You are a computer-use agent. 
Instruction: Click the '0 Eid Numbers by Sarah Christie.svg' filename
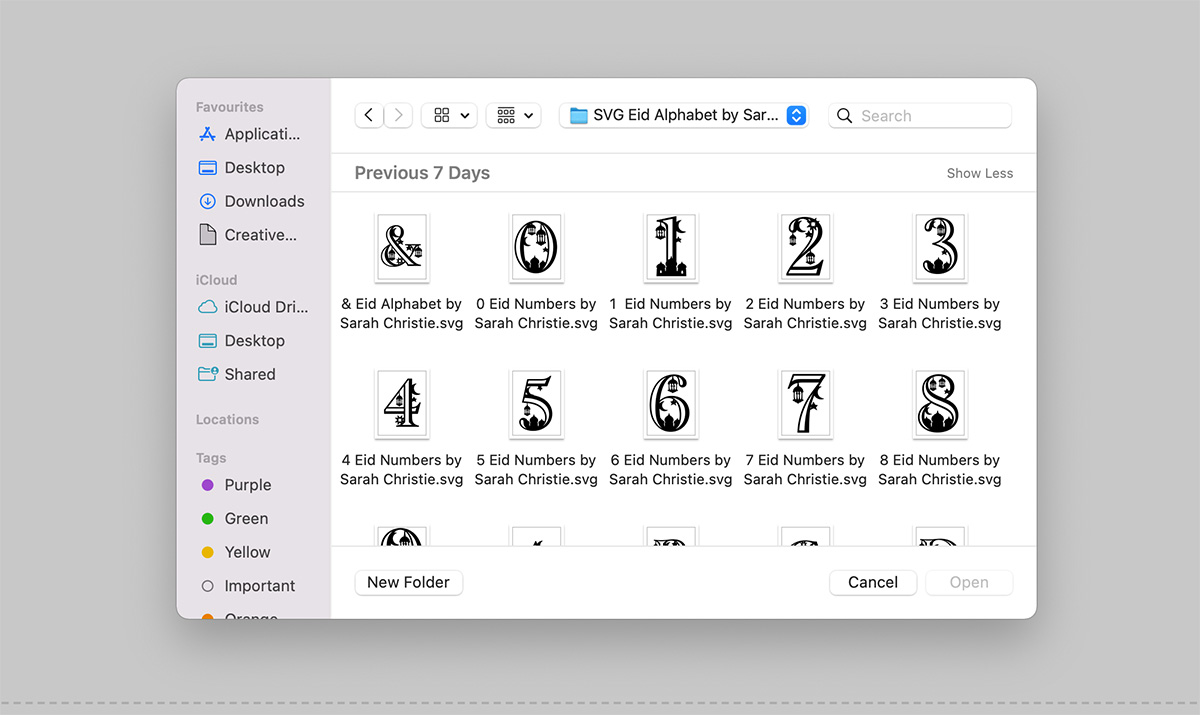point(536,313)
